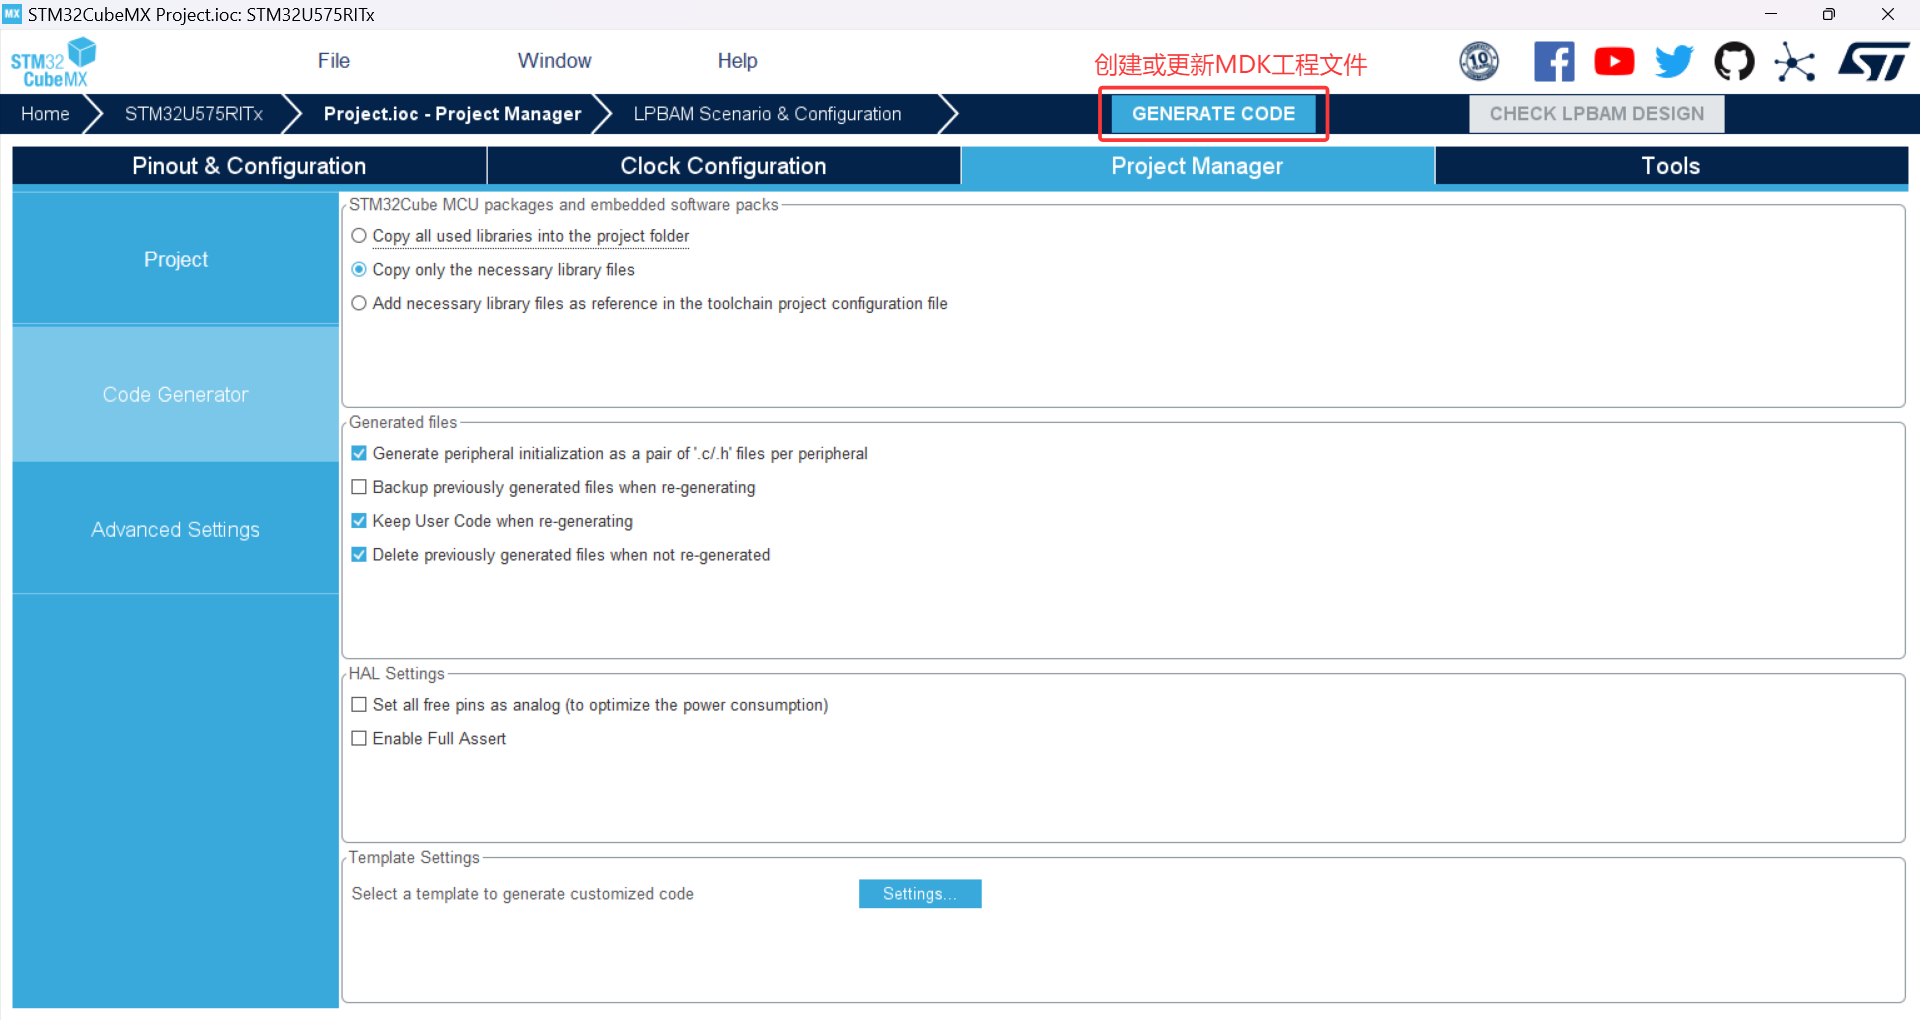Screen dimensions: 1920x1020
Task: Click the MX app icon in title bar
Action: click(x=12, y=14)
